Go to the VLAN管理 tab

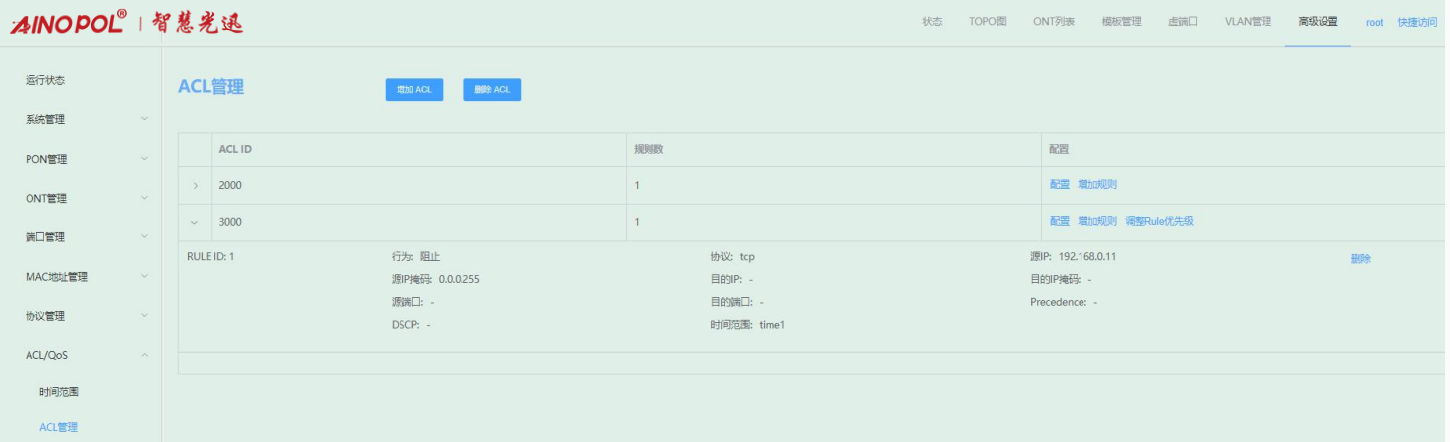pyautogui.click(x=1247, y=21)
